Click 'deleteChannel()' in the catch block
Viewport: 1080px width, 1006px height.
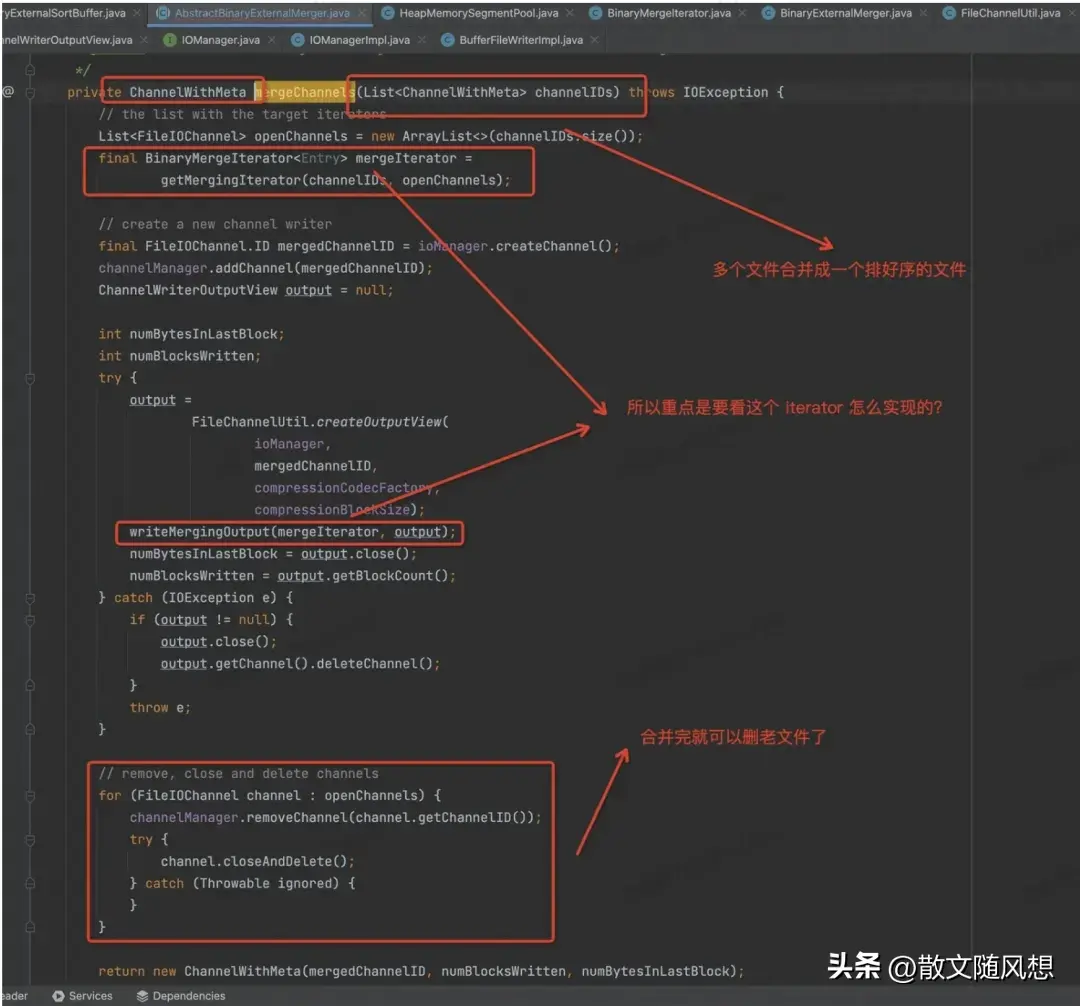pos(375,664)
